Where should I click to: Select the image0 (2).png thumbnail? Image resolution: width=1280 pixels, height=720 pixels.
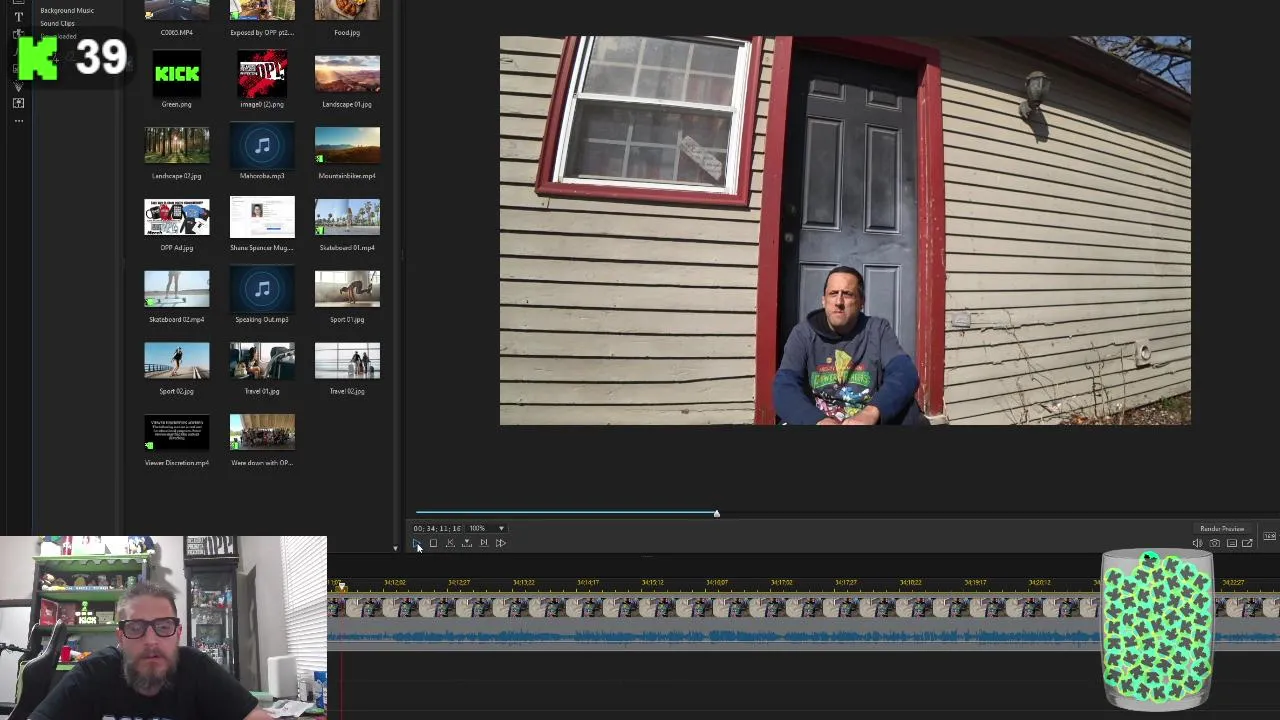pyautogui.click(x=262, y=74)
